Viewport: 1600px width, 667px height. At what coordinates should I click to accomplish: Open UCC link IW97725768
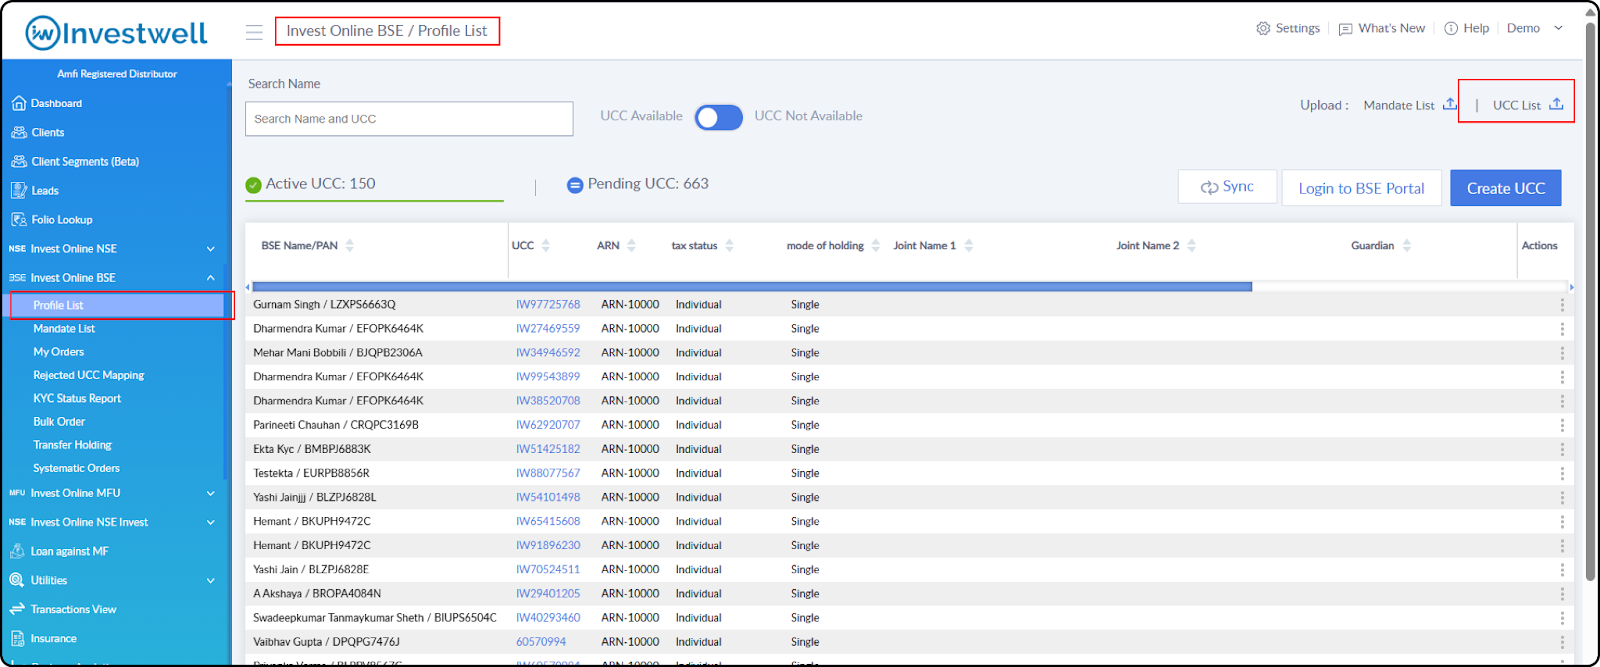[548, 305]
